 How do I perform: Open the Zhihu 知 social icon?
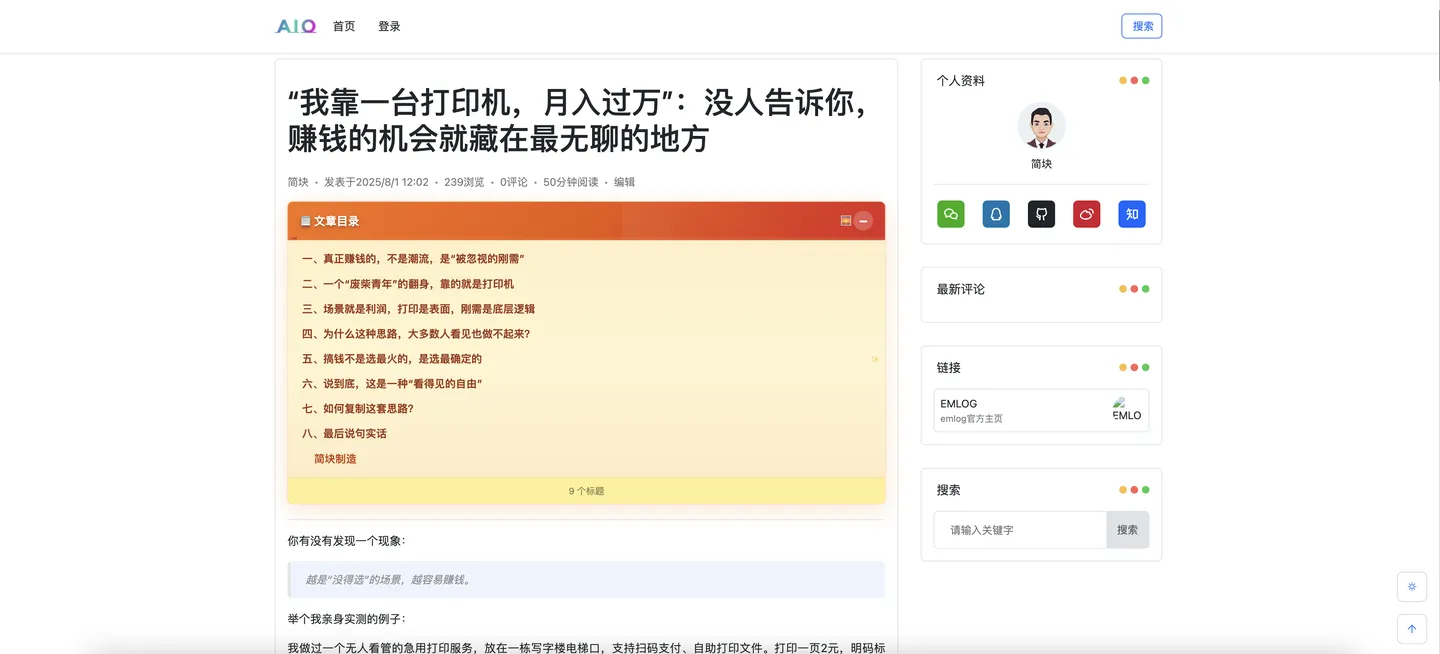tap(1132, 214)
